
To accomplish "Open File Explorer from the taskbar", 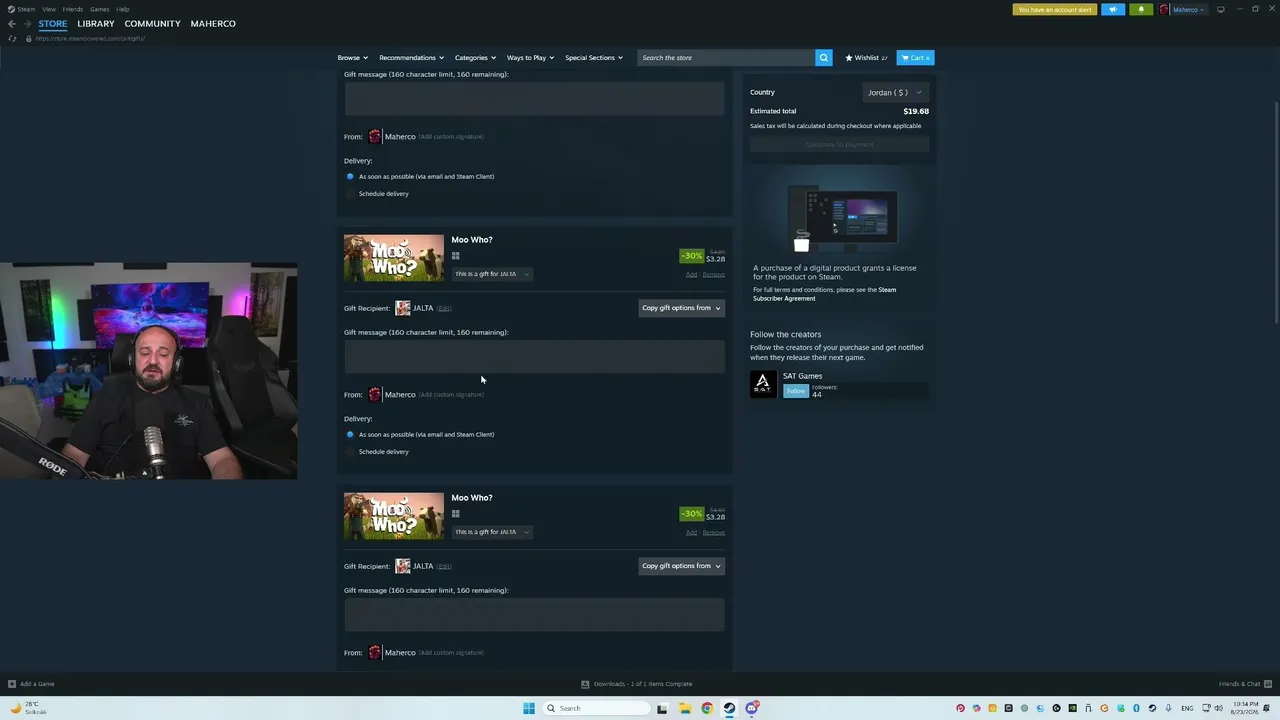I will 685,708.
